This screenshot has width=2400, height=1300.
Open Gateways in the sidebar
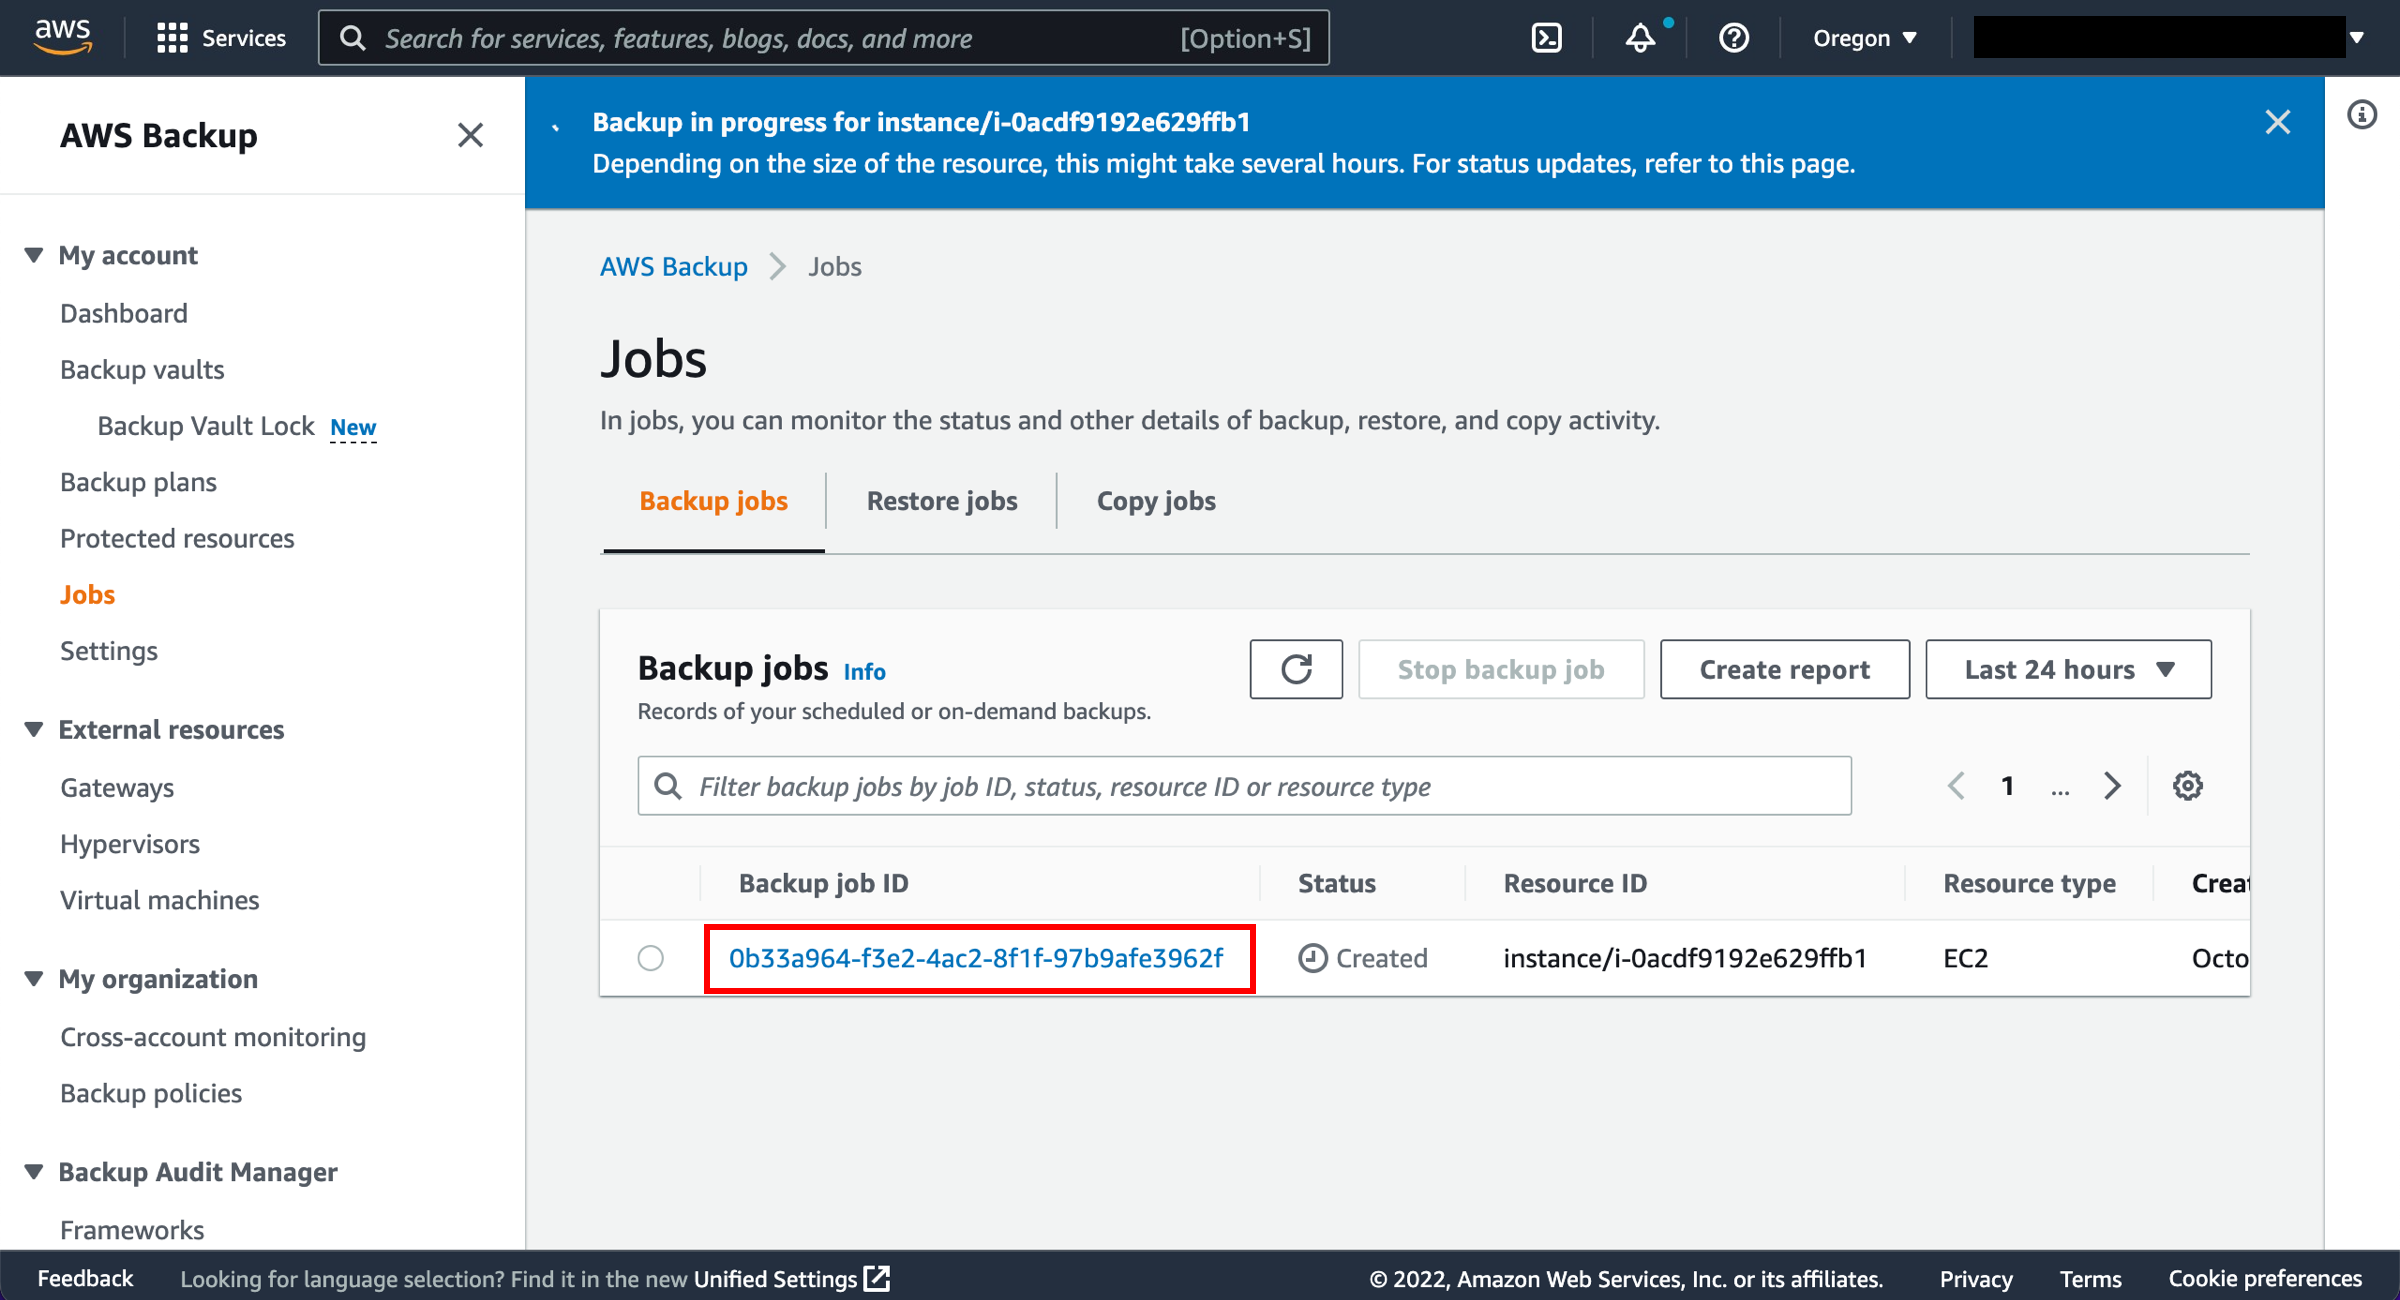[x=117, y=788]
